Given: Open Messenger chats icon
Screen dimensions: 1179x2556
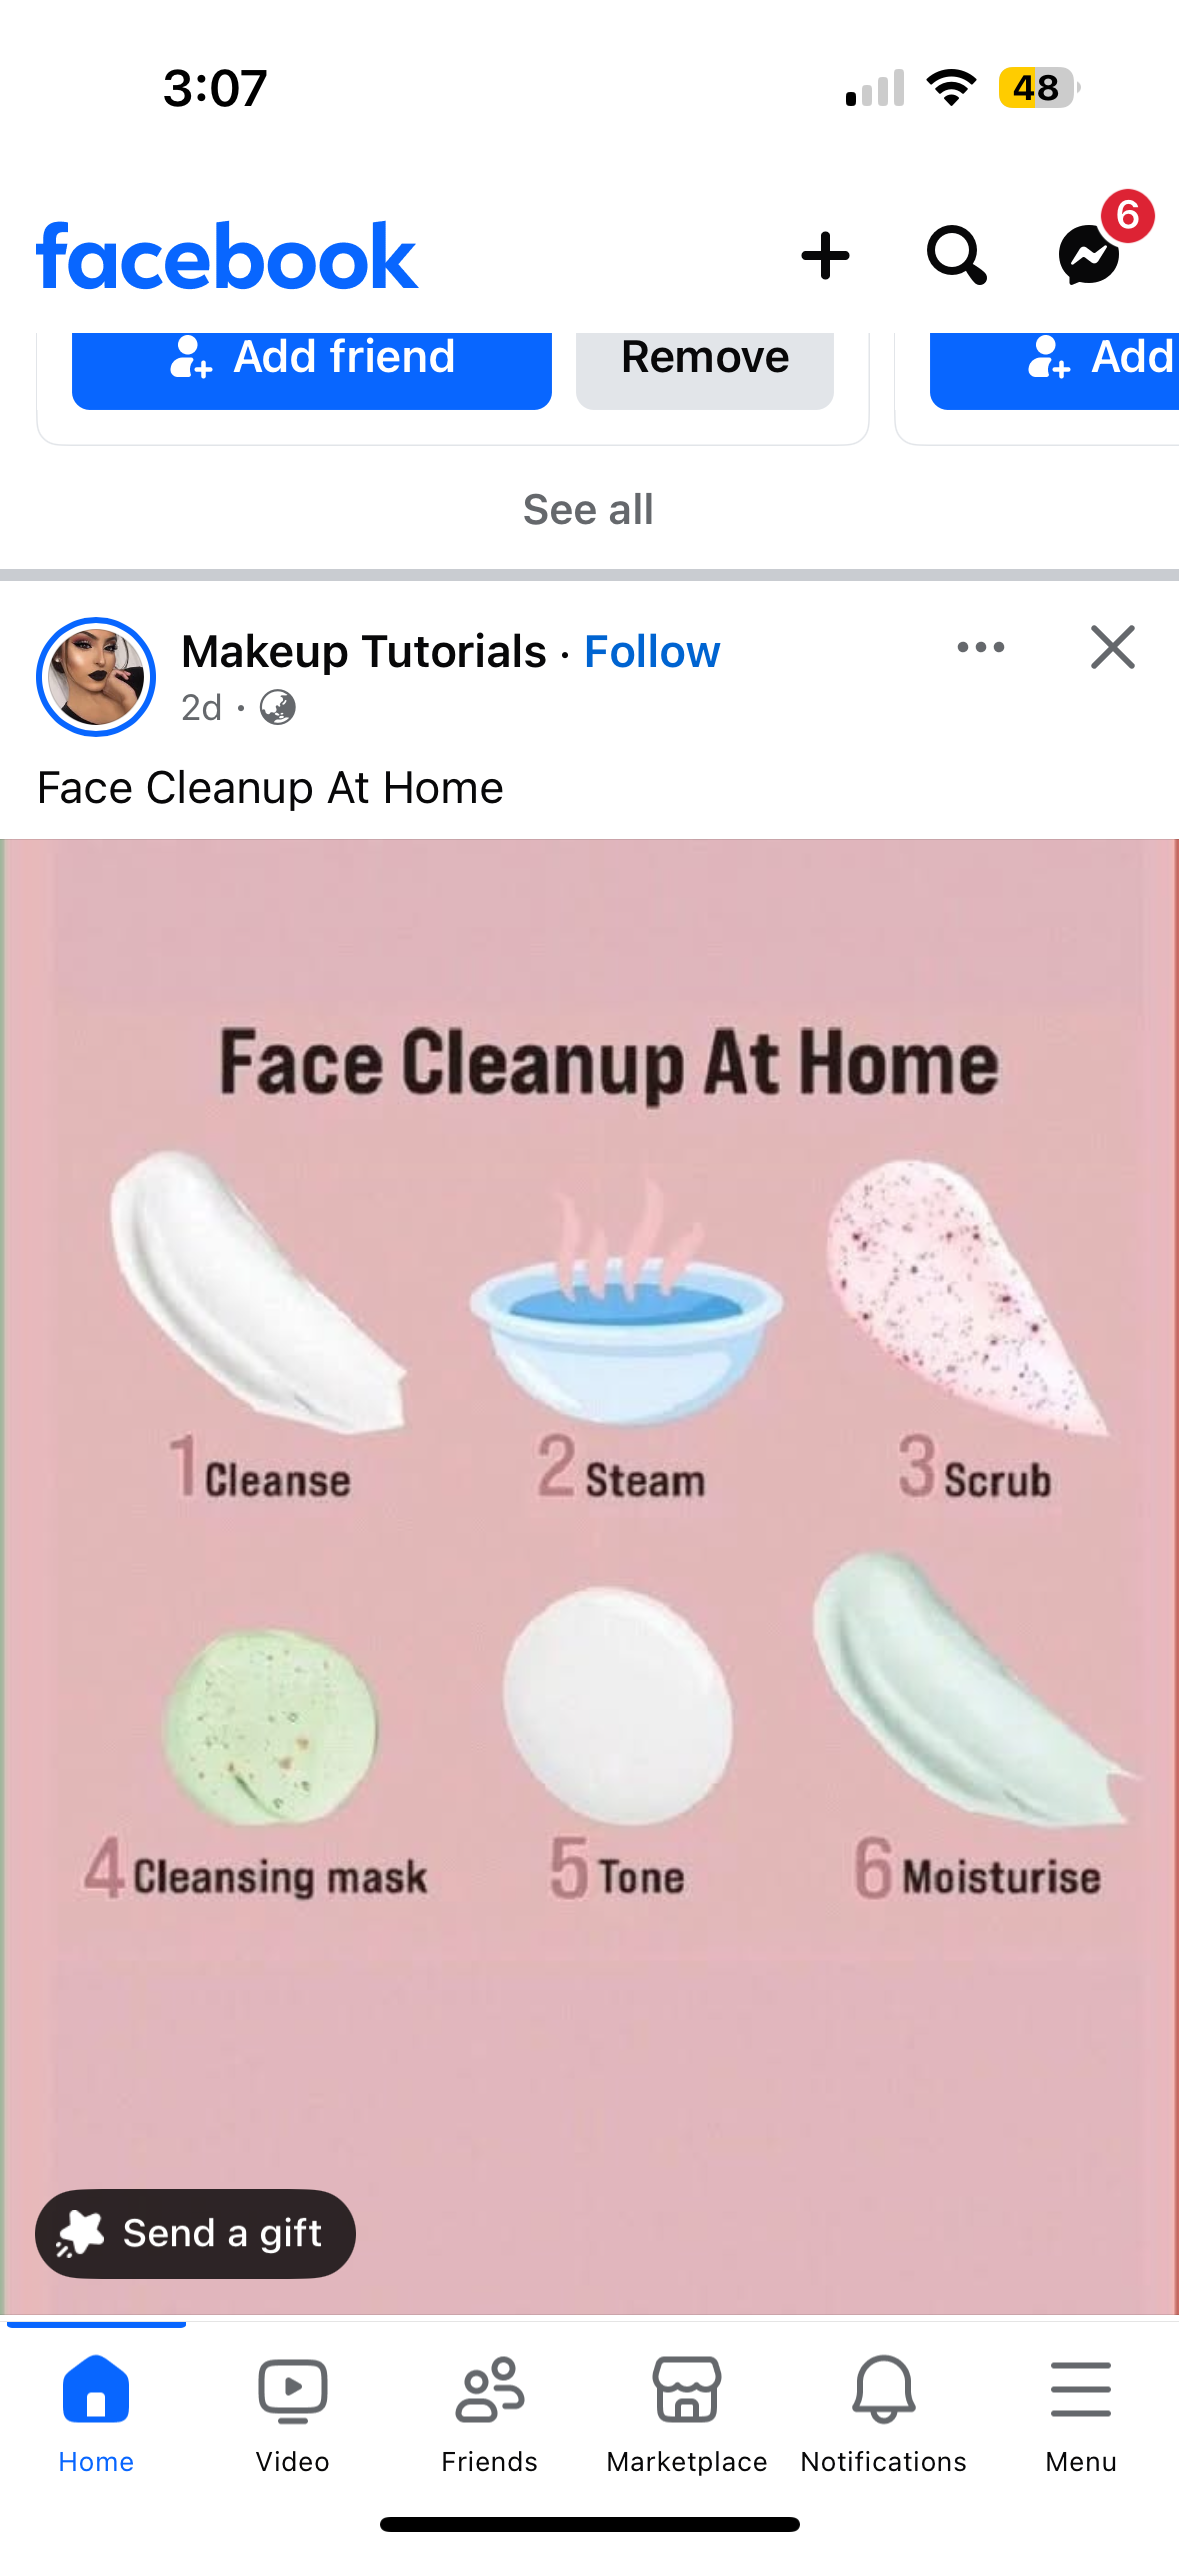Looking at the screenshot, I should (x=1090, y=255).
